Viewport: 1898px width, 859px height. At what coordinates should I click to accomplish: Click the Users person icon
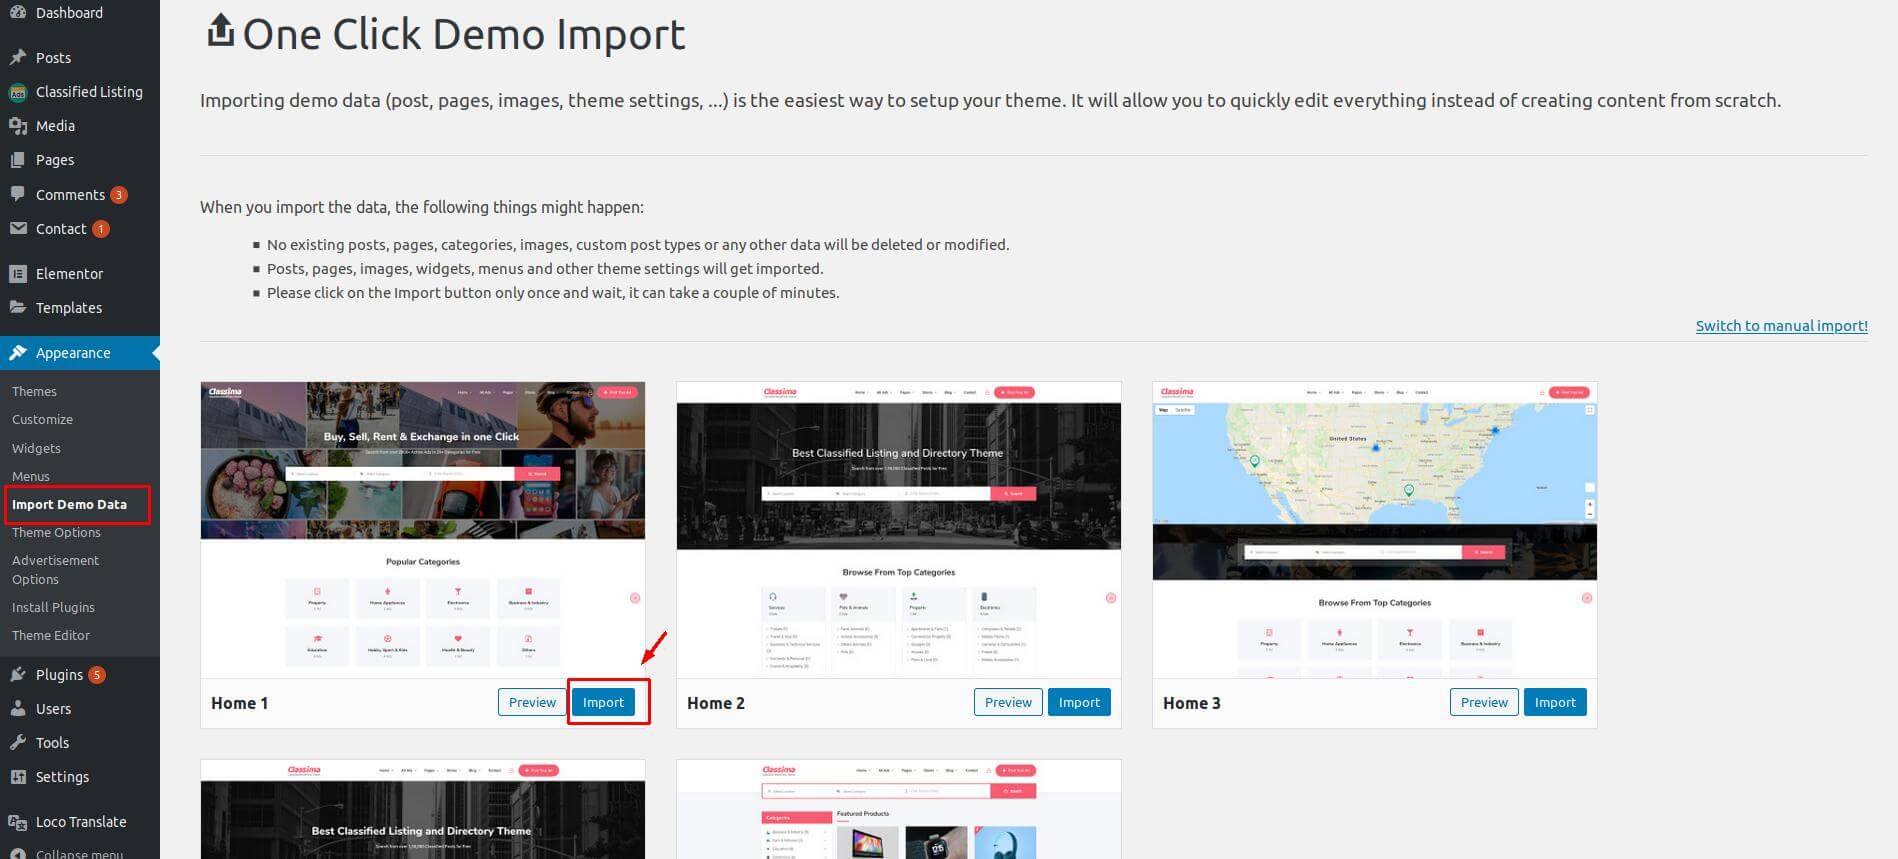click(17, 708)
